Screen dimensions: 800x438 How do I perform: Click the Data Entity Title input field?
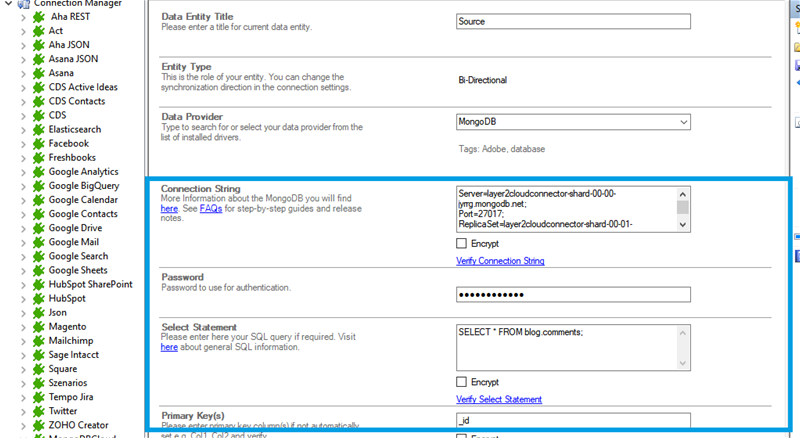pos(572,21)
